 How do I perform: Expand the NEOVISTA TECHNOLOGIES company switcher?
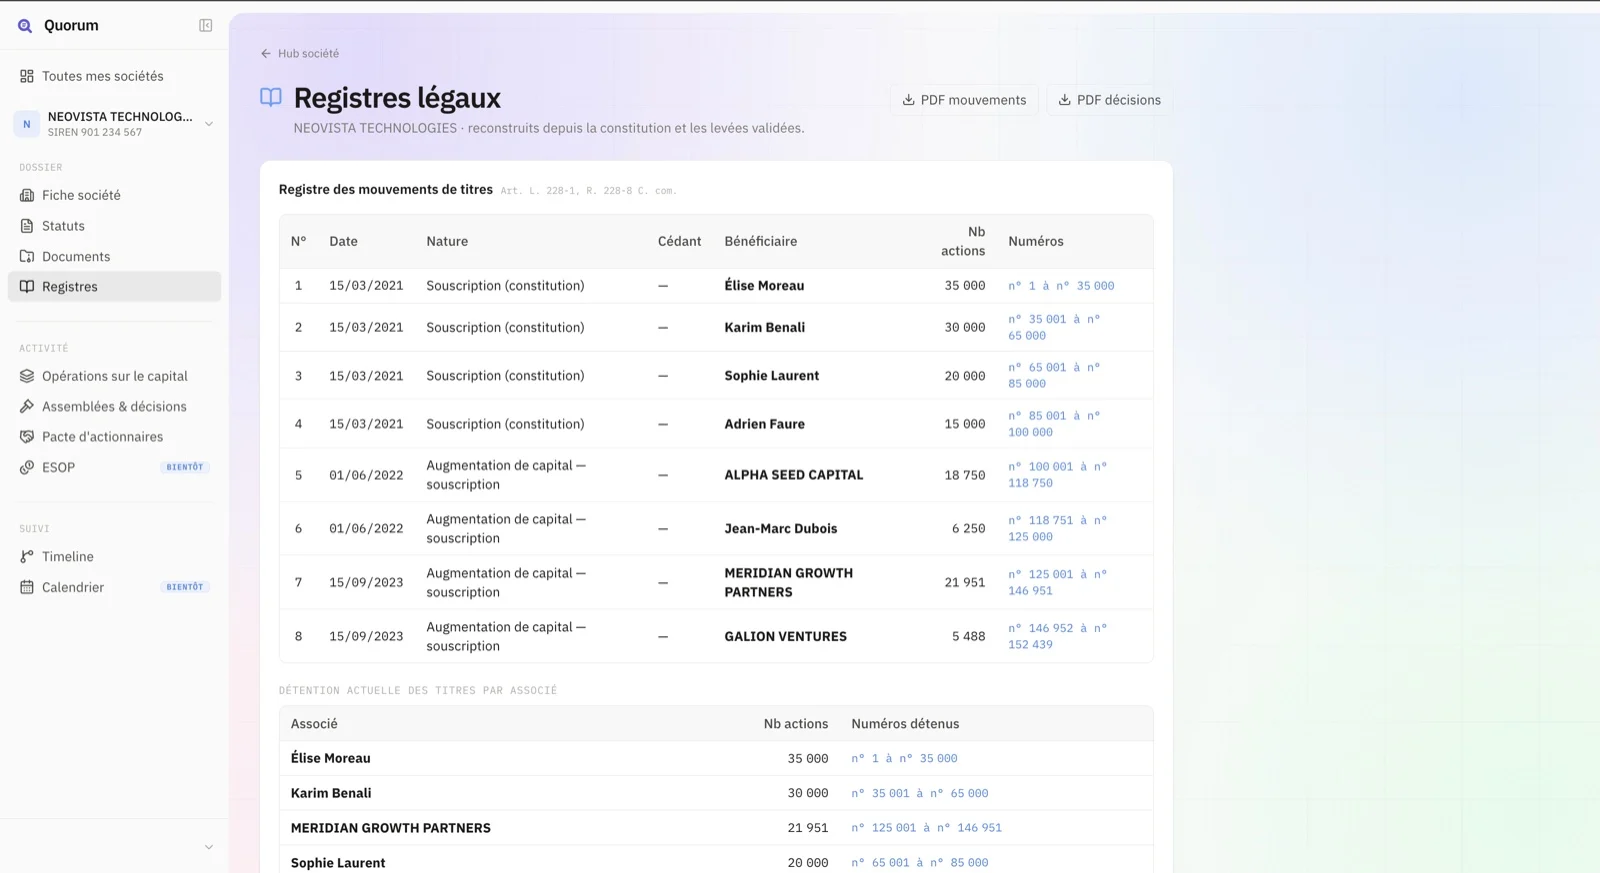(114, 124)
